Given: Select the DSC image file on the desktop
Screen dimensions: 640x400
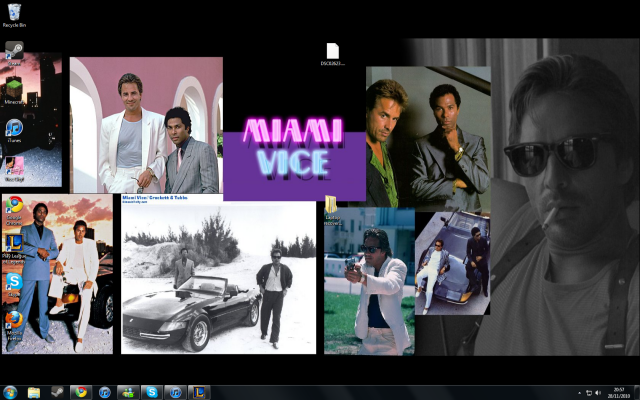Looking at the screenshot, I should 332,52.
